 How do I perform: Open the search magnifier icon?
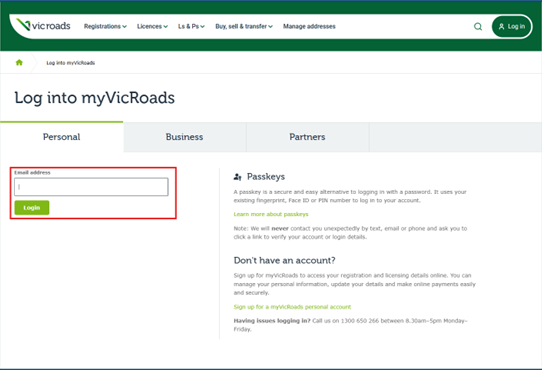pyautogui.click(x=478, y=27)
